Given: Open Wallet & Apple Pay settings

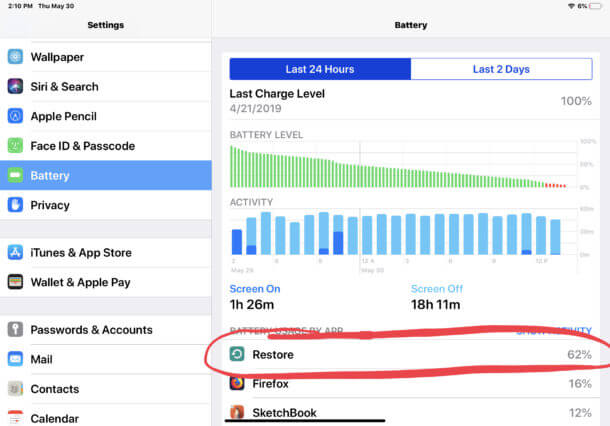Looking at the screenshot, I should coord(106,282).
